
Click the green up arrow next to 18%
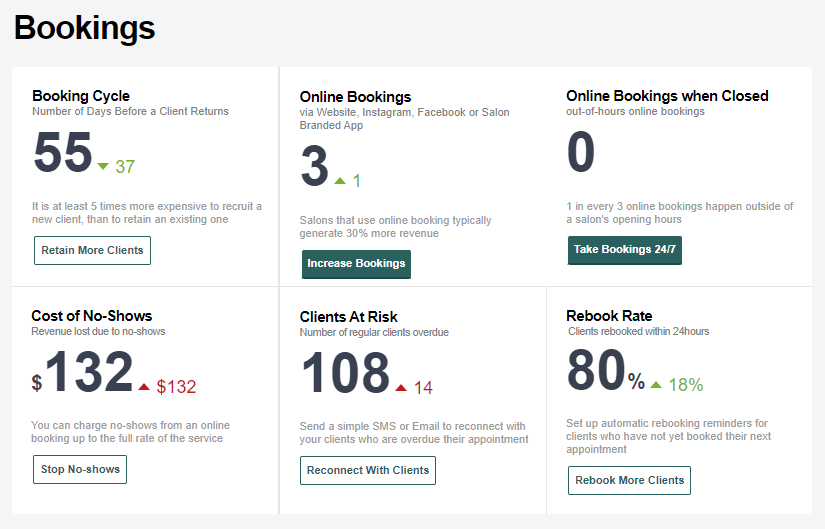[x=656, y=385]
